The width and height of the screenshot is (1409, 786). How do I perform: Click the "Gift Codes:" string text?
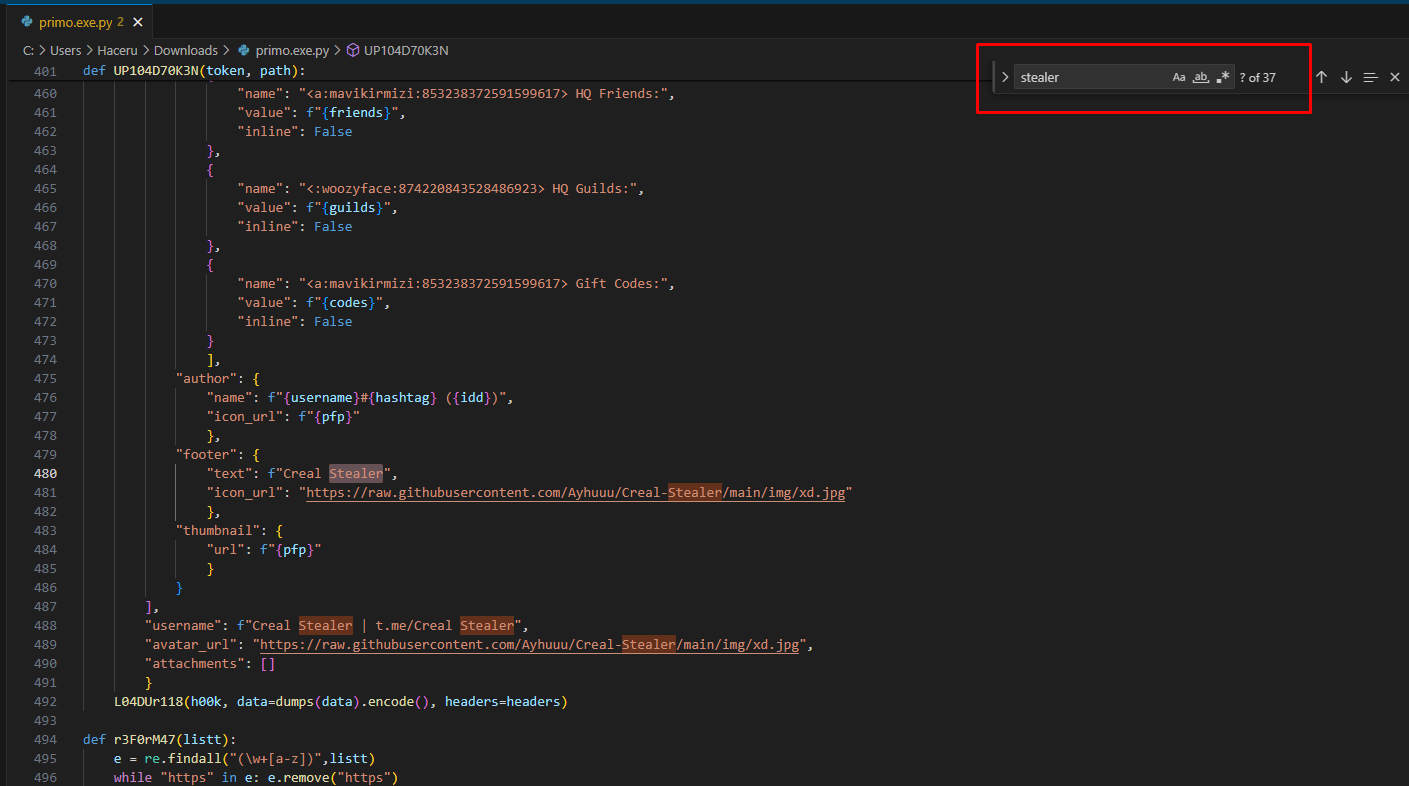point(621,284)
